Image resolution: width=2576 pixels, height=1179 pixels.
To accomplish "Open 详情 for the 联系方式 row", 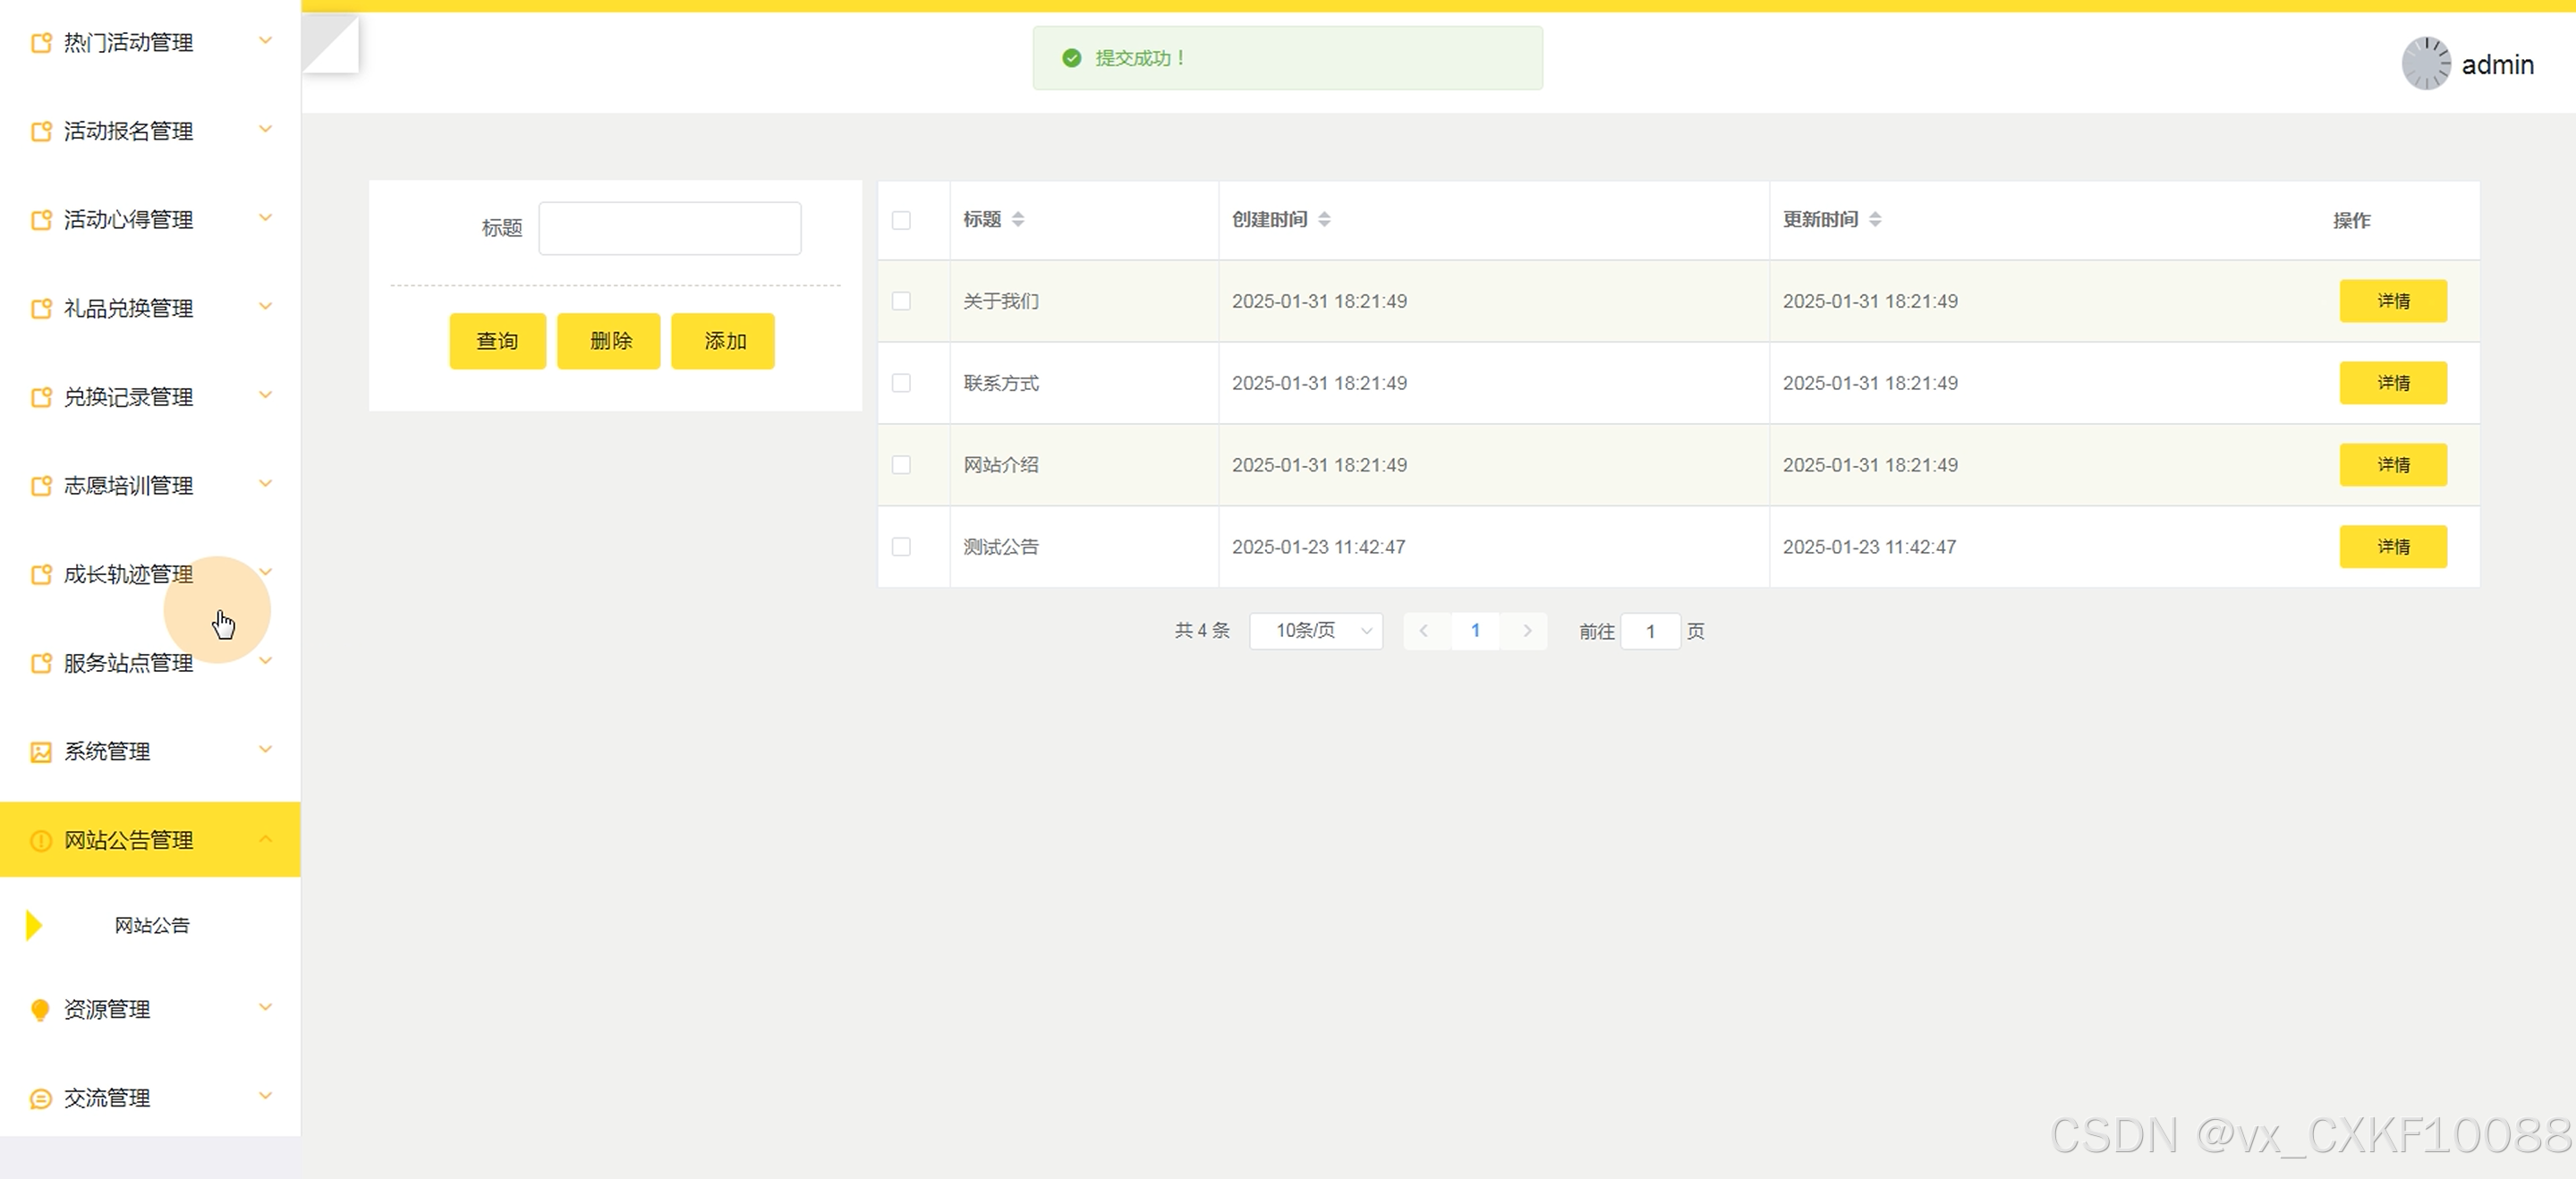I will (x=2391, y=383).
